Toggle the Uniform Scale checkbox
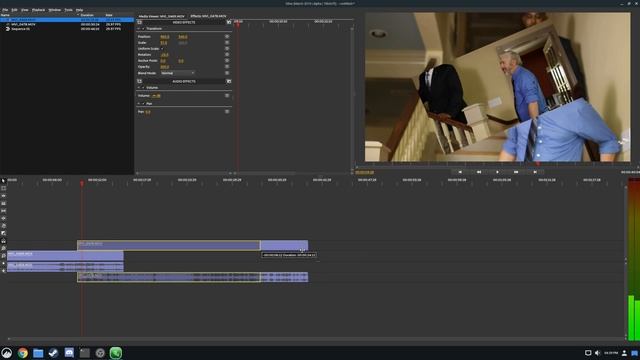This screenshot has height=360, width=640. point(162,49)
